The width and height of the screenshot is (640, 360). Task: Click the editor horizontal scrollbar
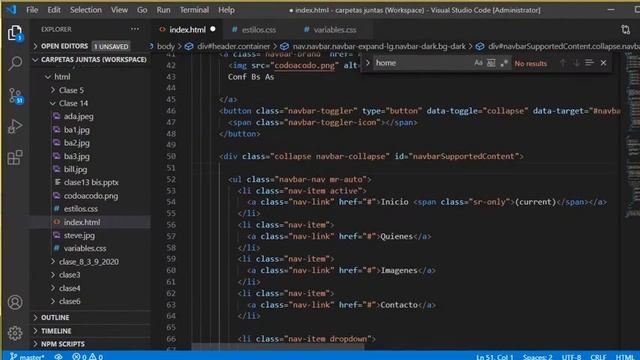tap(278, 347)
